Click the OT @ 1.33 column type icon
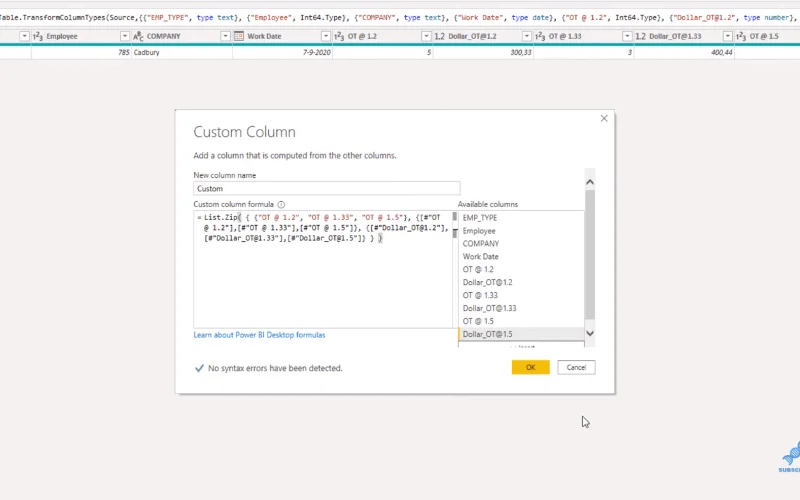 click(x=540, y=36)
